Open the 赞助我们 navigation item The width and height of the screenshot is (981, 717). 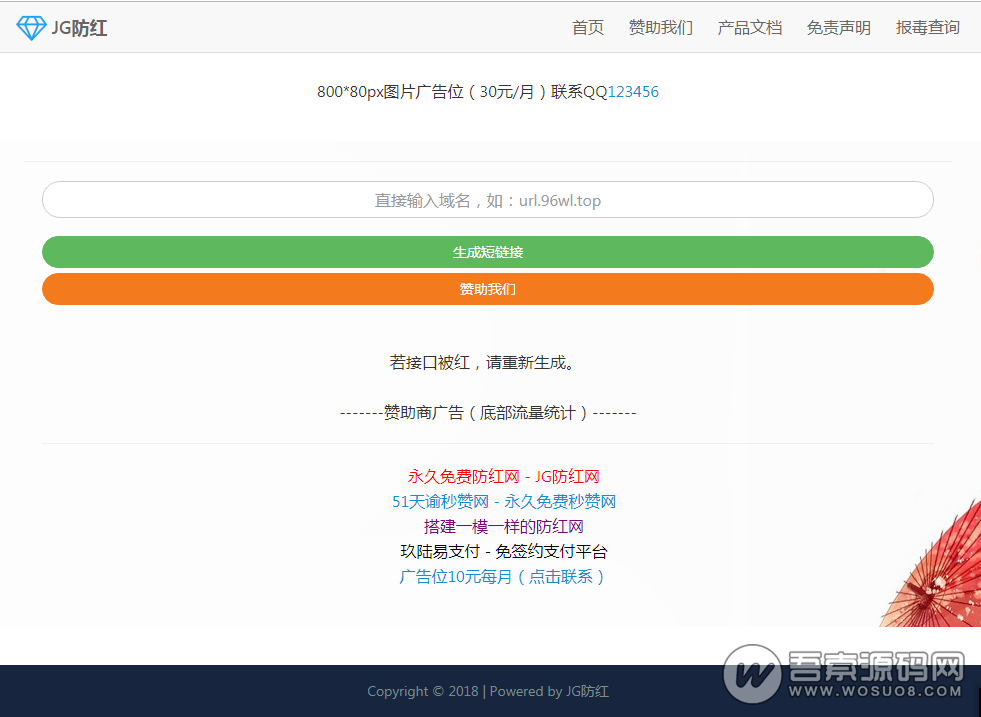tap(660, 28)
